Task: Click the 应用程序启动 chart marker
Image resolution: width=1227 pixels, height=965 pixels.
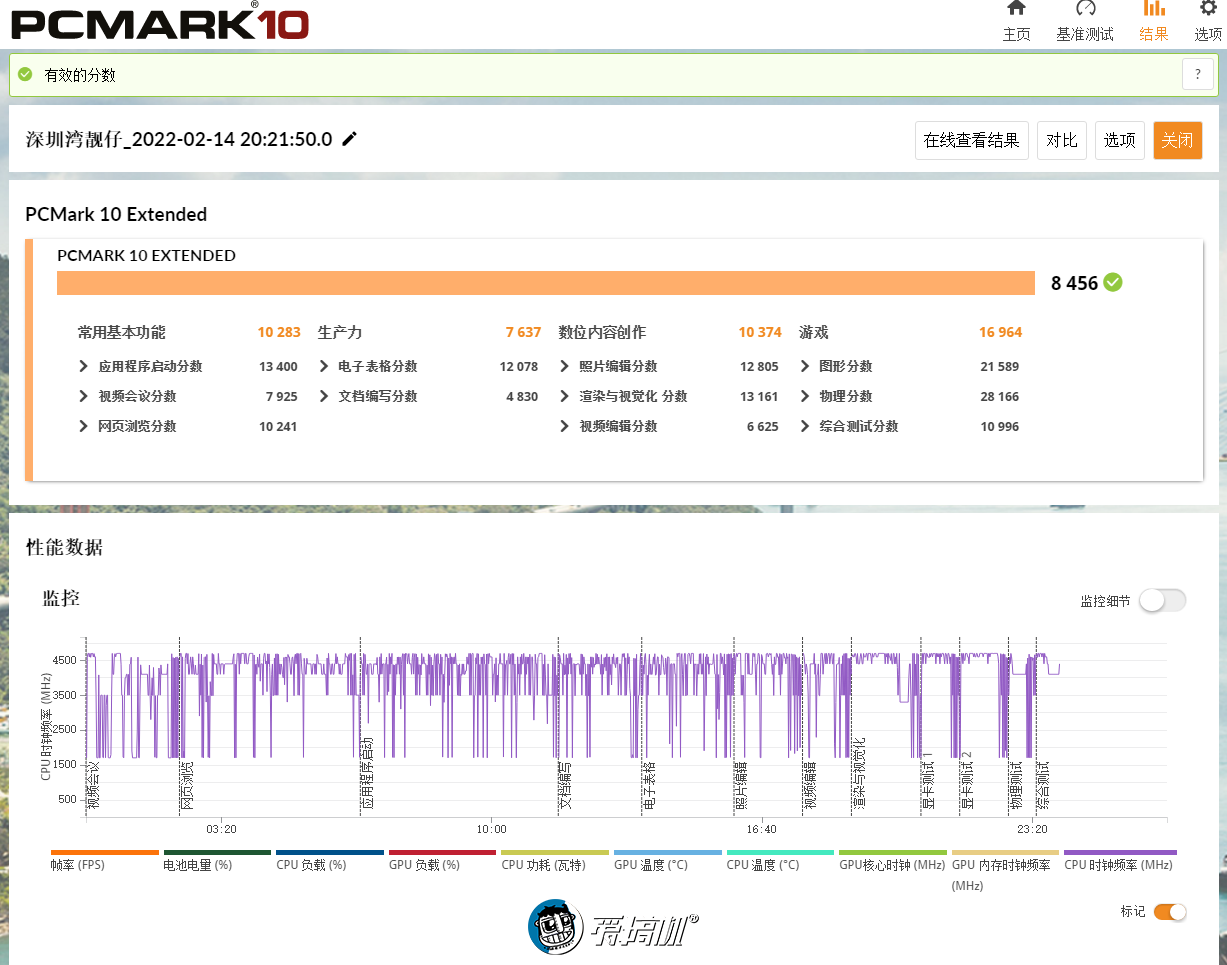Action: pyautogui.click(x=367, y=774)
